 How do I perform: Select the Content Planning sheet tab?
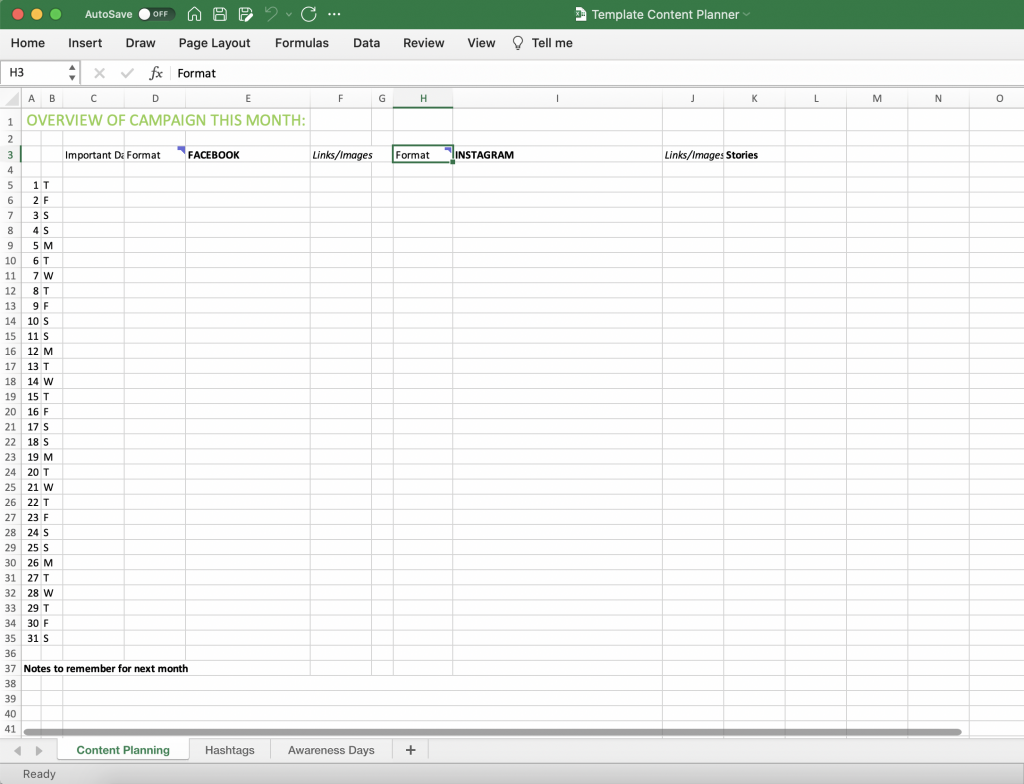coord(123,750)
